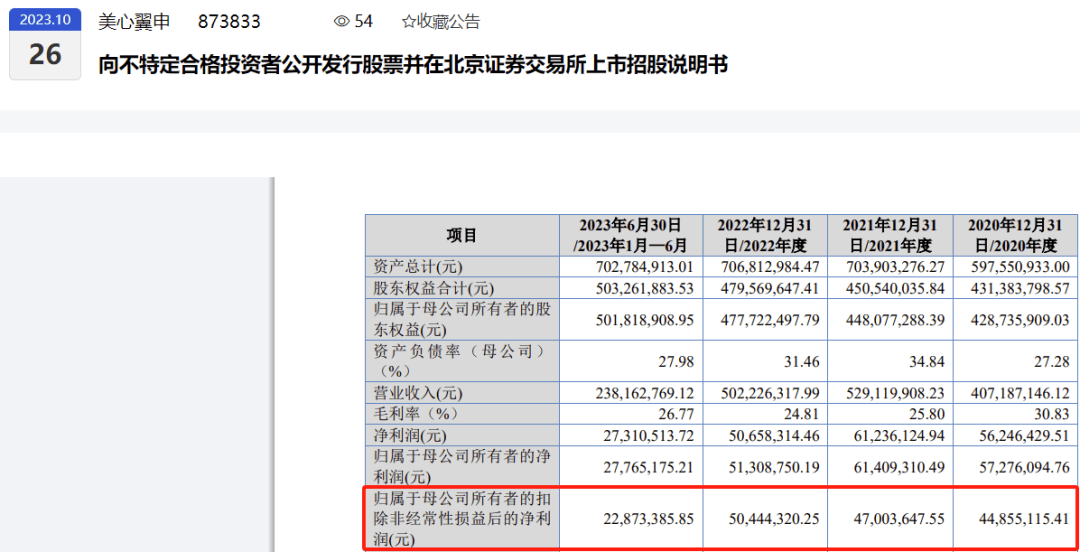Click the 2023.10 26 date badge
1080x552 pixels.
coord(45,41)
